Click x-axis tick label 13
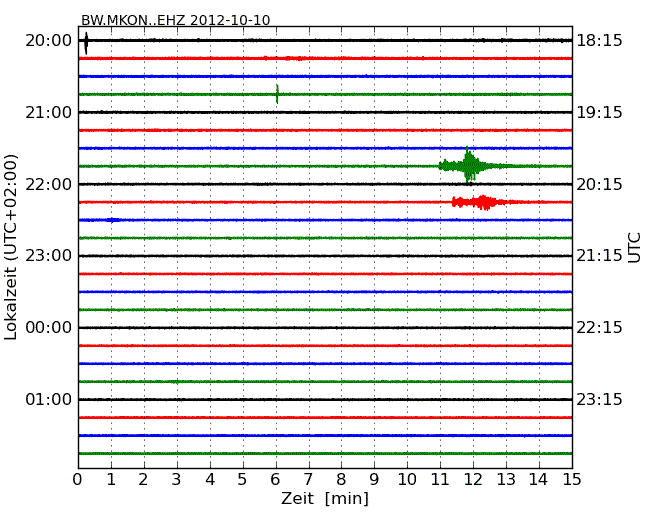Image resolution: width=650 pixels, height=520 pixels. point(506,480)
